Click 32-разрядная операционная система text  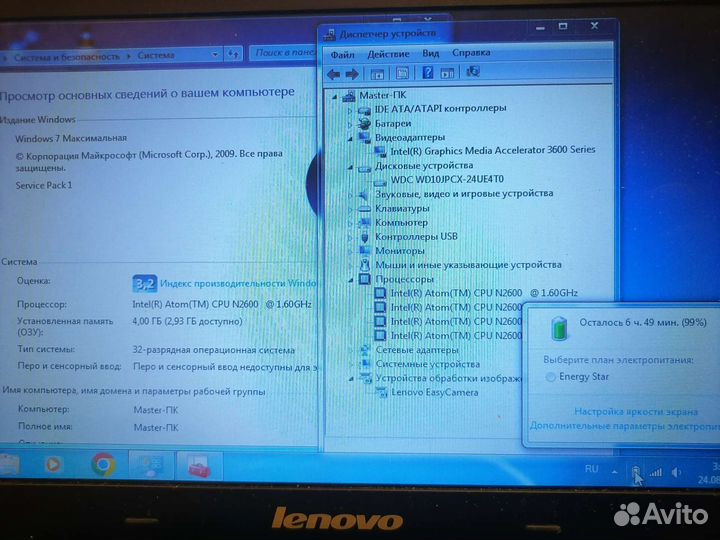coord(214,350)
